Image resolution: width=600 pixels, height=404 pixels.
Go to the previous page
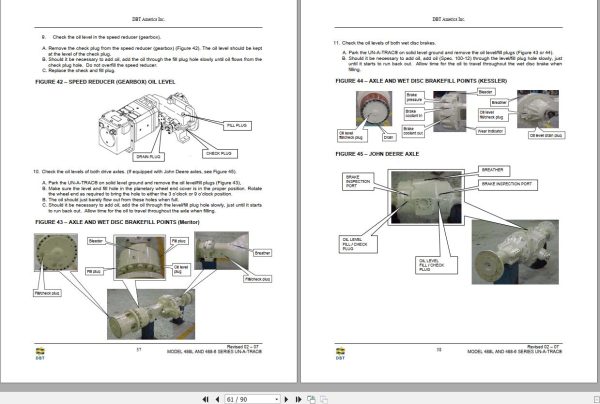click(217, 399)
